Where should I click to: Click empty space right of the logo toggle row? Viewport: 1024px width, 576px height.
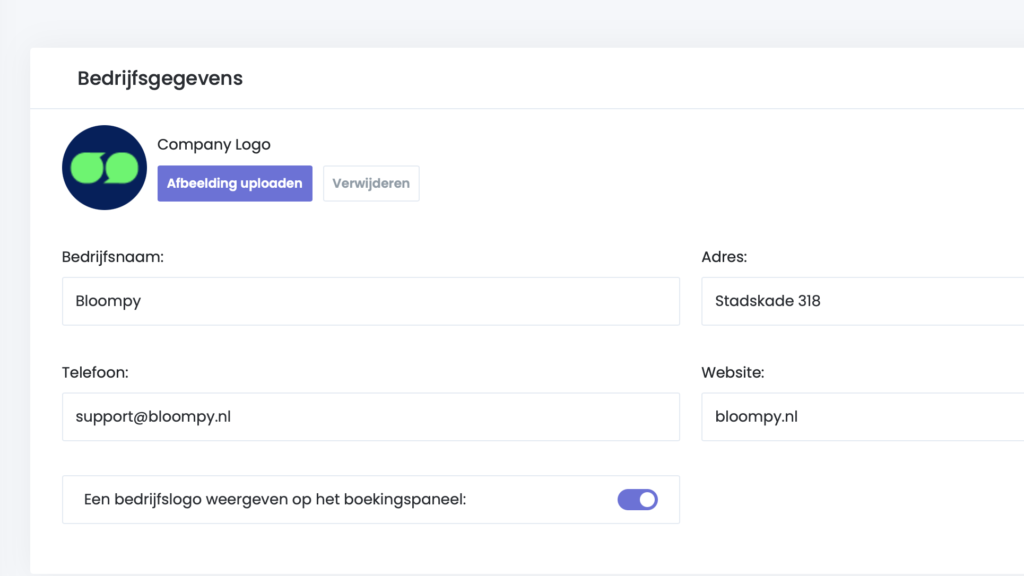(850, 499)
